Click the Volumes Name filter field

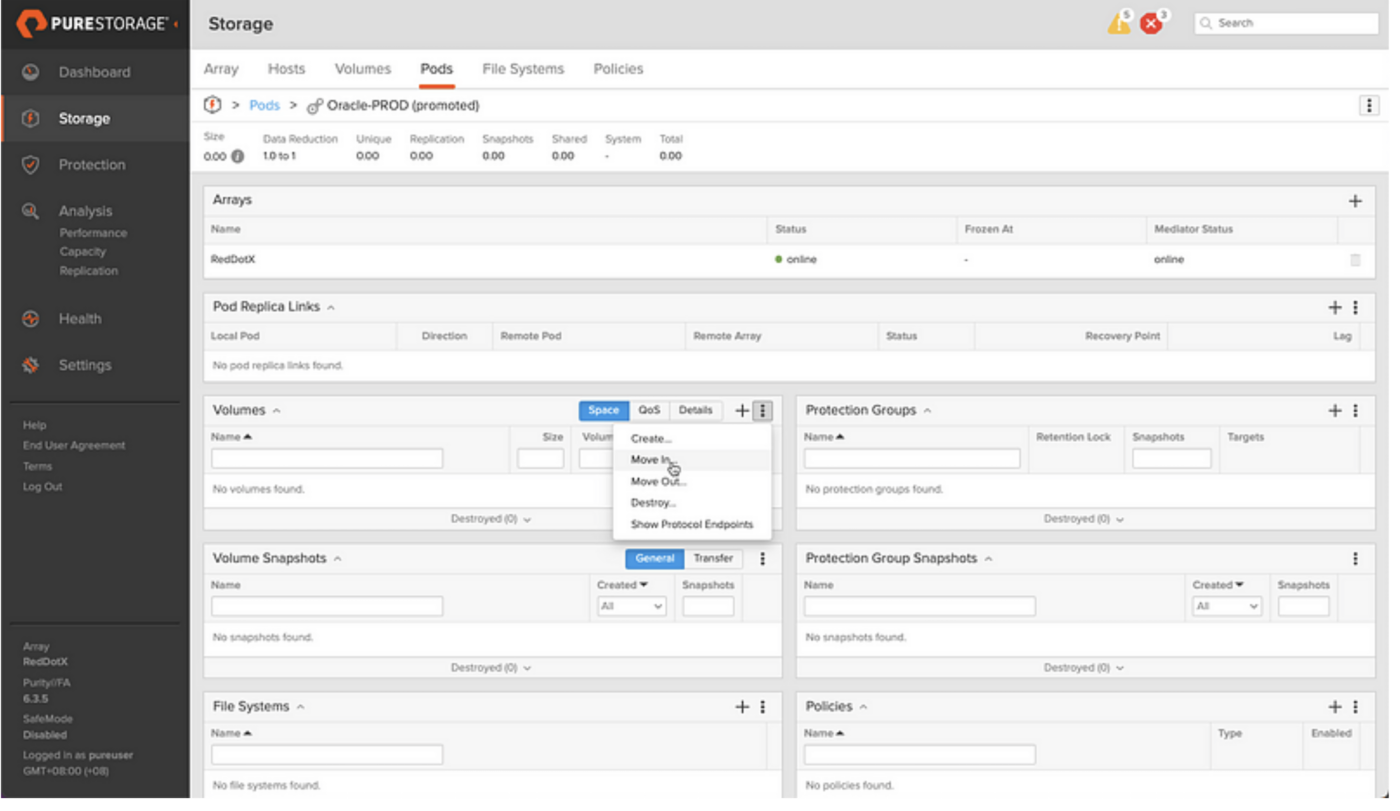click(x=327, y=459)
